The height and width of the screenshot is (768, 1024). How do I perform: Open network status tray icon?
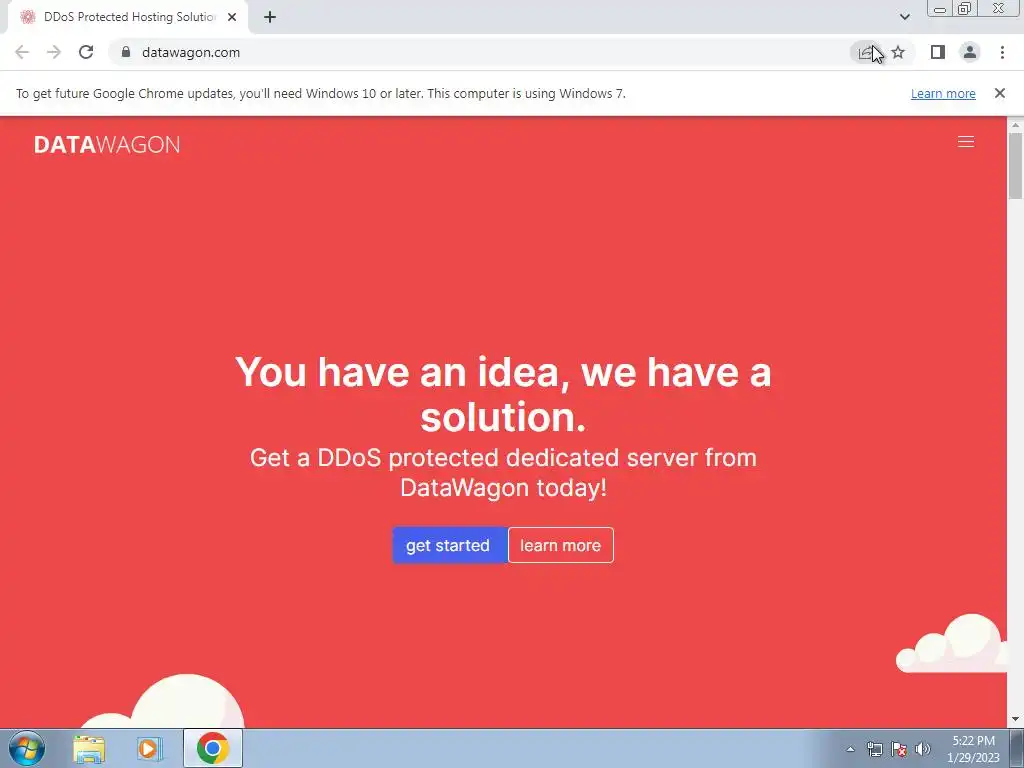coord(874,749)
